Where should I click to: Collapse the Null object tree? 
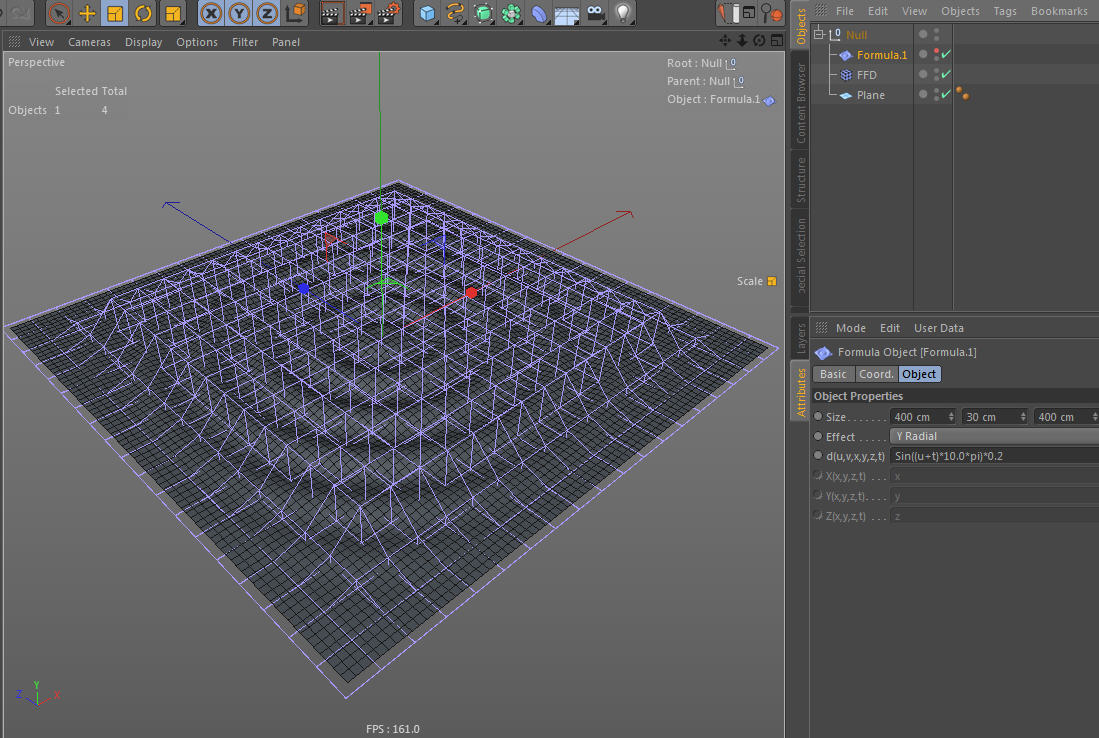point(819,35)
